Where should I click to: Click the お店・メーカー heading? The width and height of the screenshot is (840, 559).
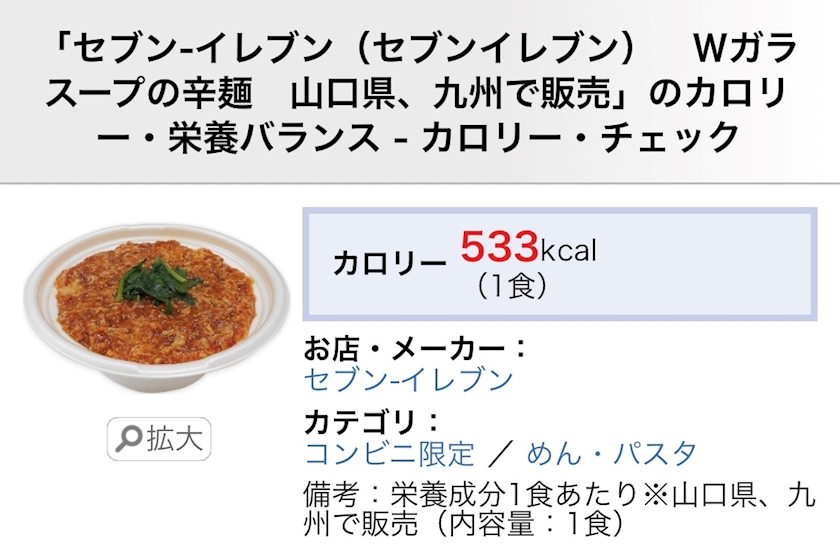(415, 349)
